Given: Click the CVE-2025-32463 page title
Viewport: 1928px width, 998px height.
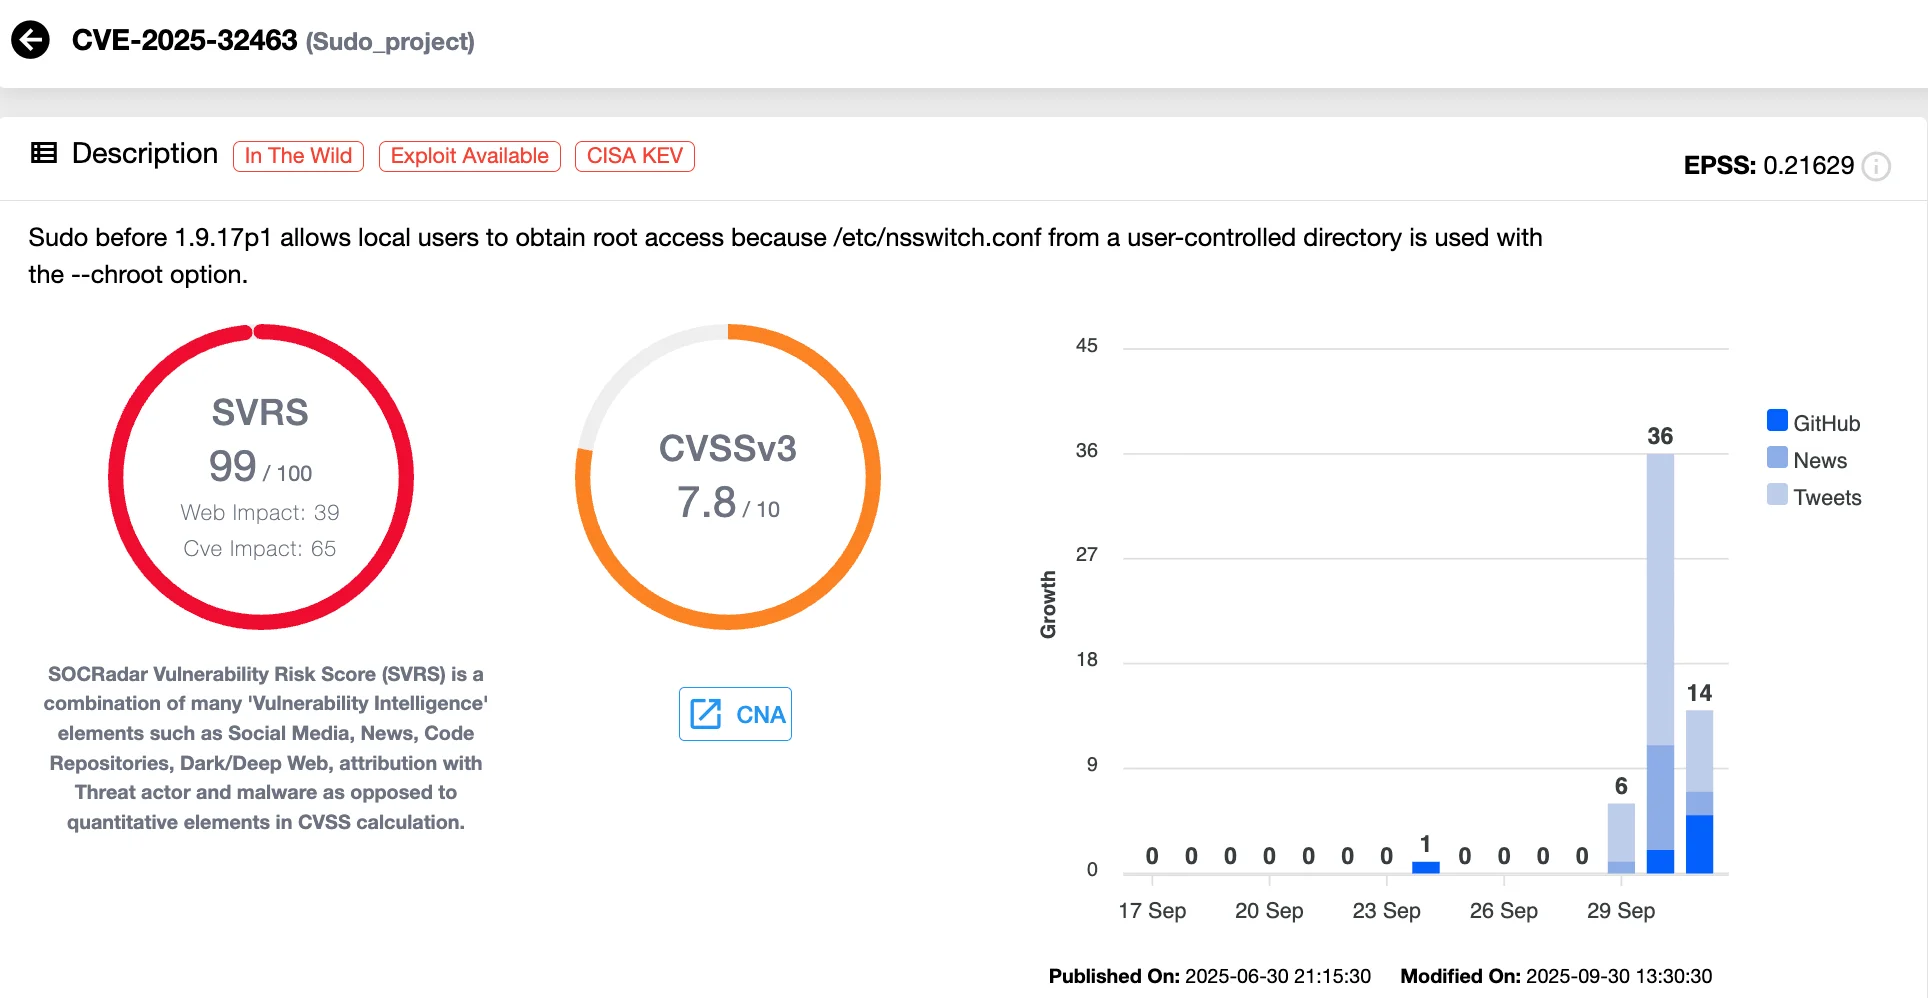Looking at the screenshot, I should (184, 41).
